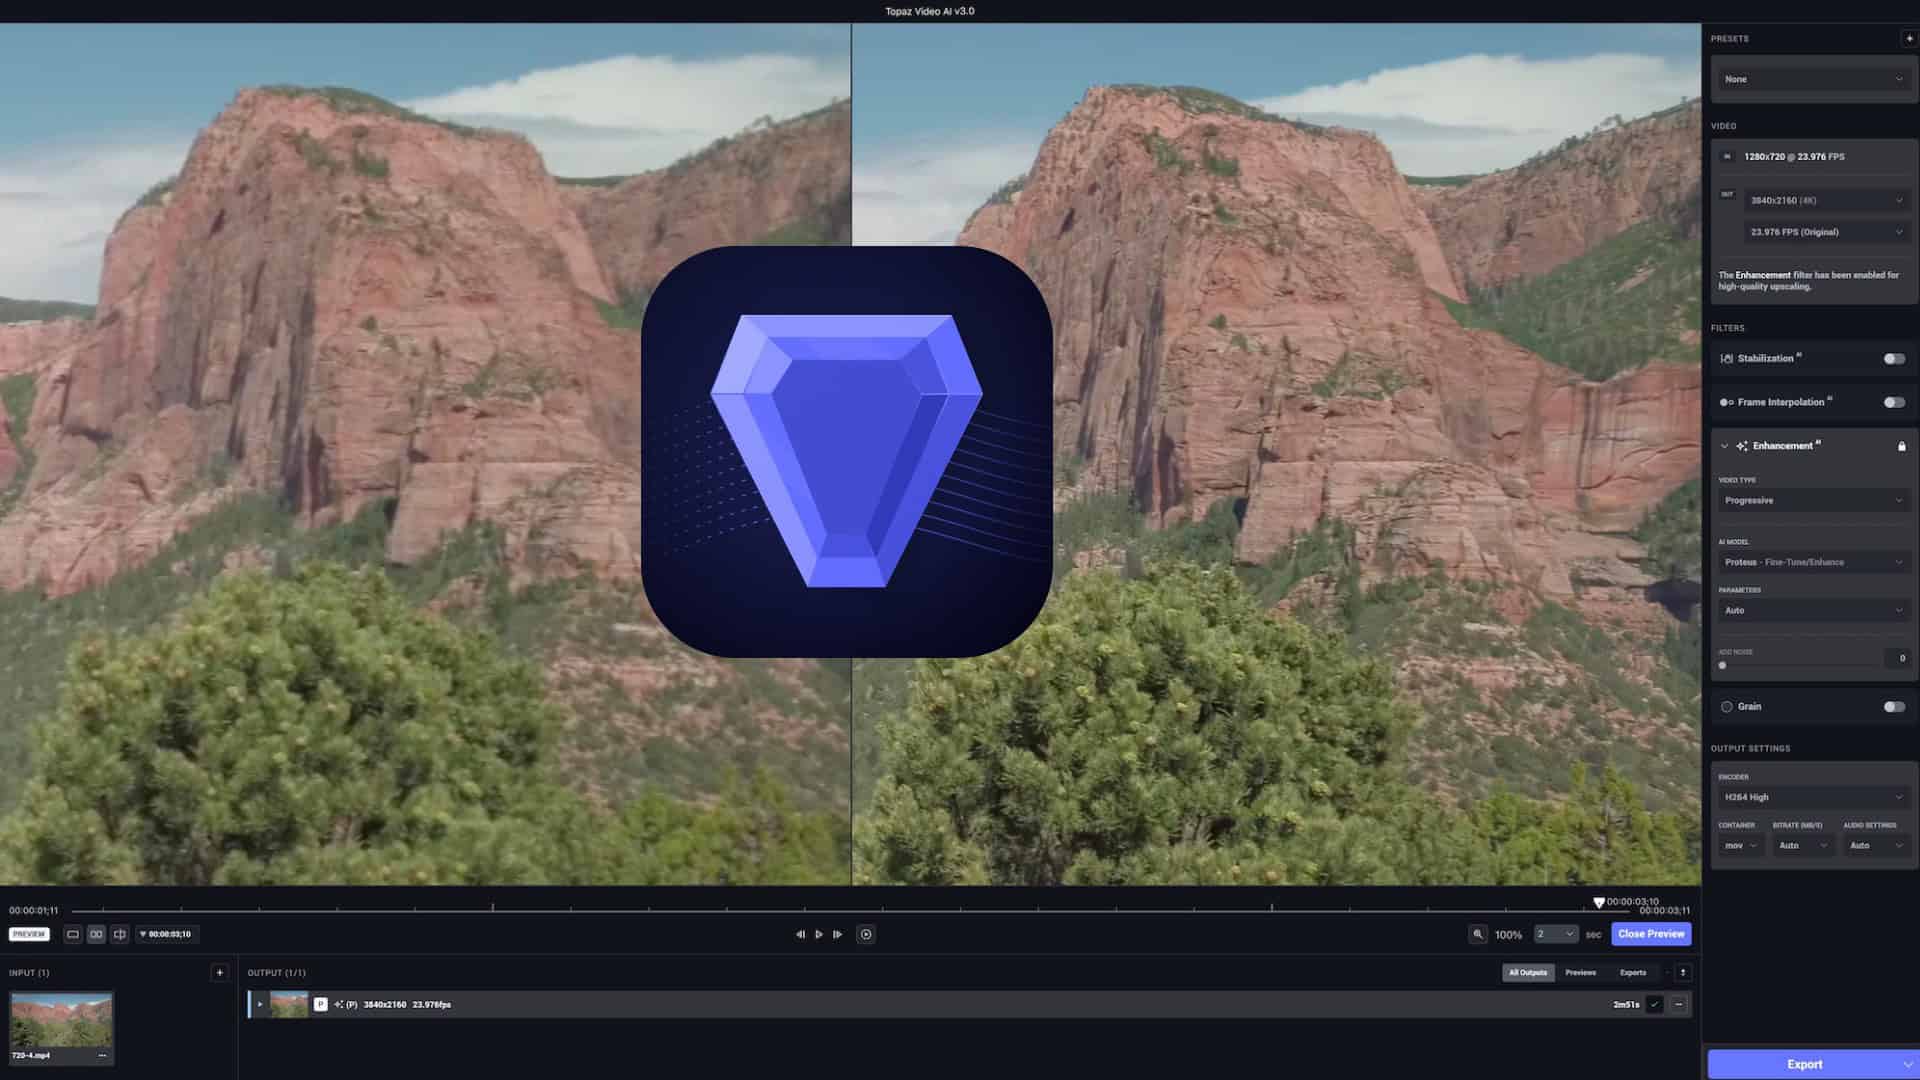Step back one frame
The image size is (1920, 1080).
click(800, 934)
